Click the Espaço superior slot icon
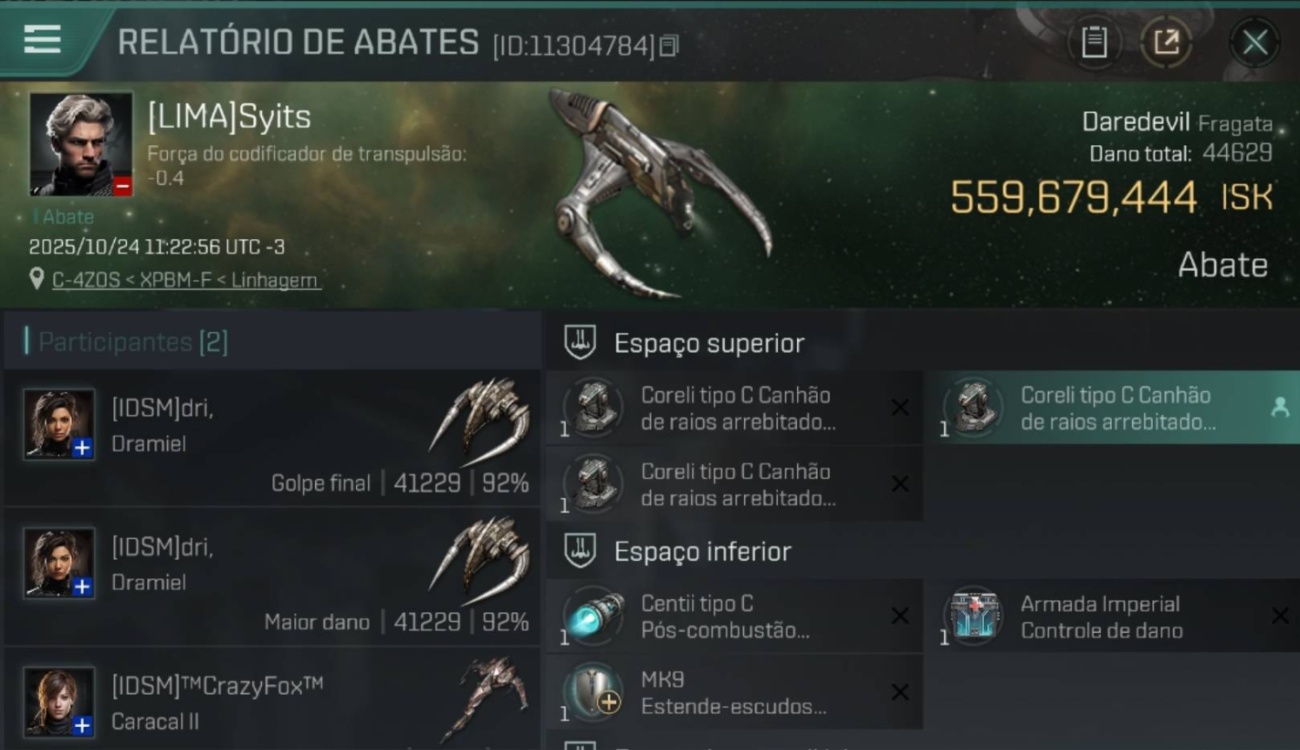The width and height of the screenshot is (1300, 750). point(580,343)
